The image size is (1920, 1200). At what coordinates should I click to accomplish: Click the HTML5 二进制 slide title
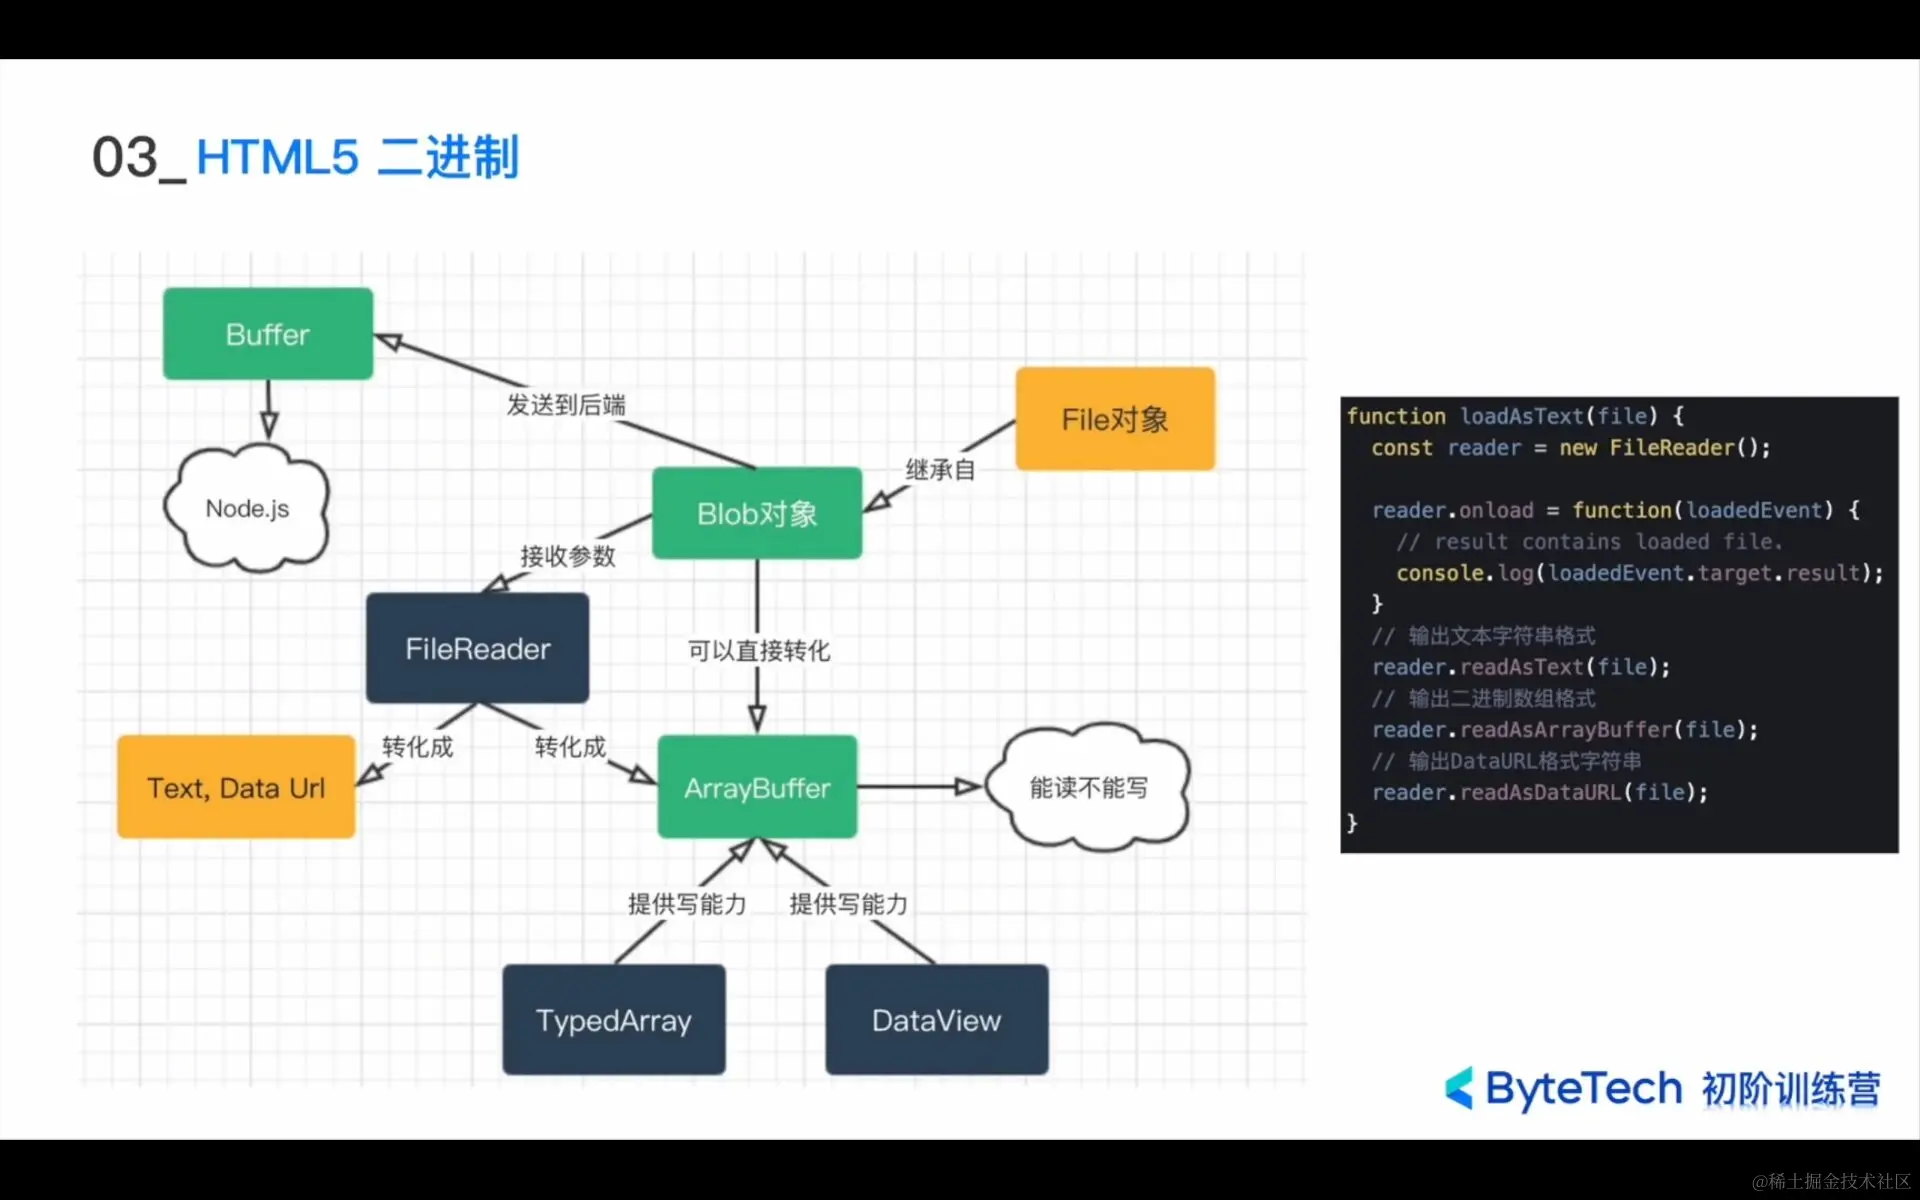[357, 158]
